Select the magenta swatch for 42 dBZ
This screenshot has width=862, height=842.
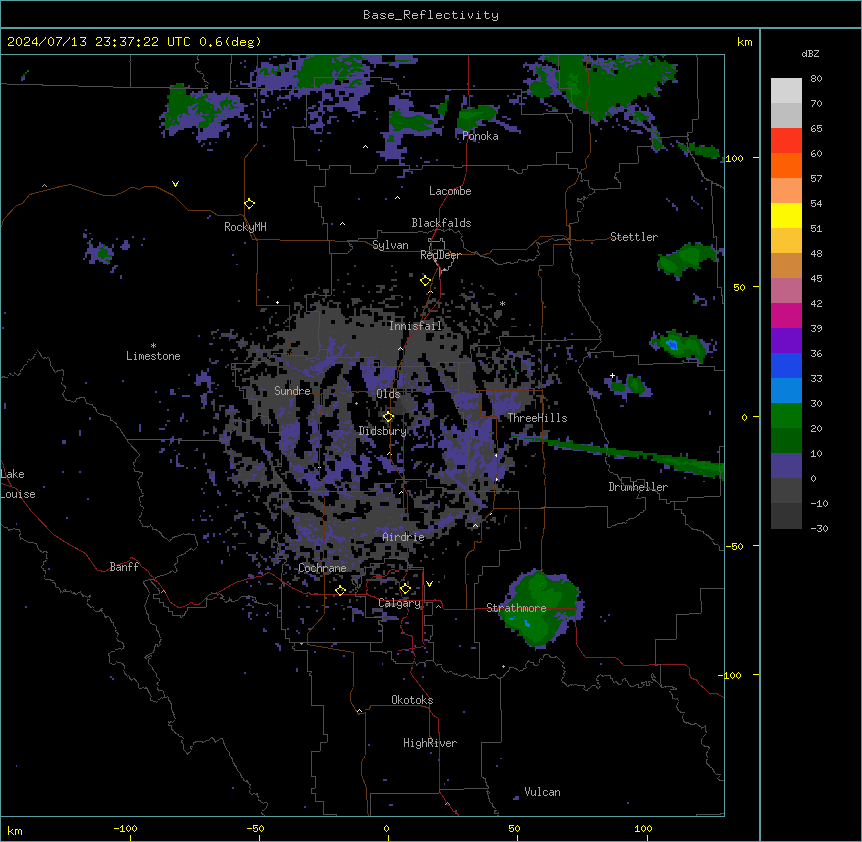(x=786, y=315)
